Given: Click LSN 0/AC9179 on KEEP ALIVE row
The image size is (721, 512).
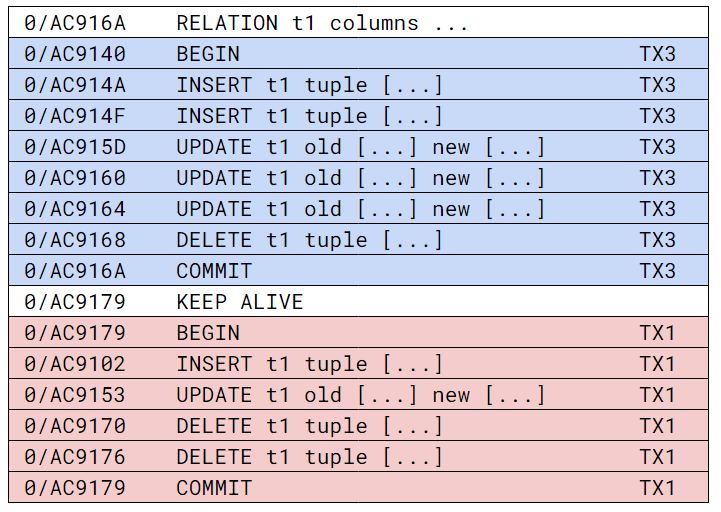Looking at the screenshot, I should pyautogui.click(x=75, y=302).
